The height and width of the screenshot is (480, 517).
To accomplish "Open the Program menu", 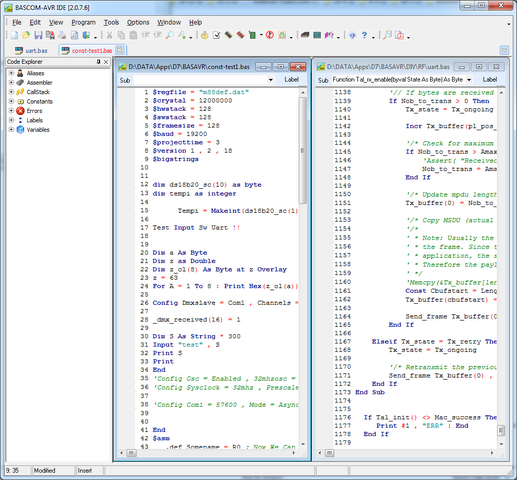I will pyautogui.click(x=83, y=22).
